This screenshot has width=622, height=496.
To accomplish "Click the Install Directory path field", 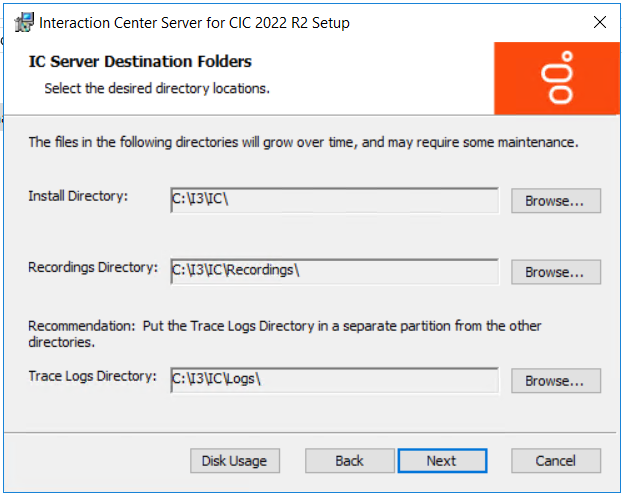I will tap(334, 201).
